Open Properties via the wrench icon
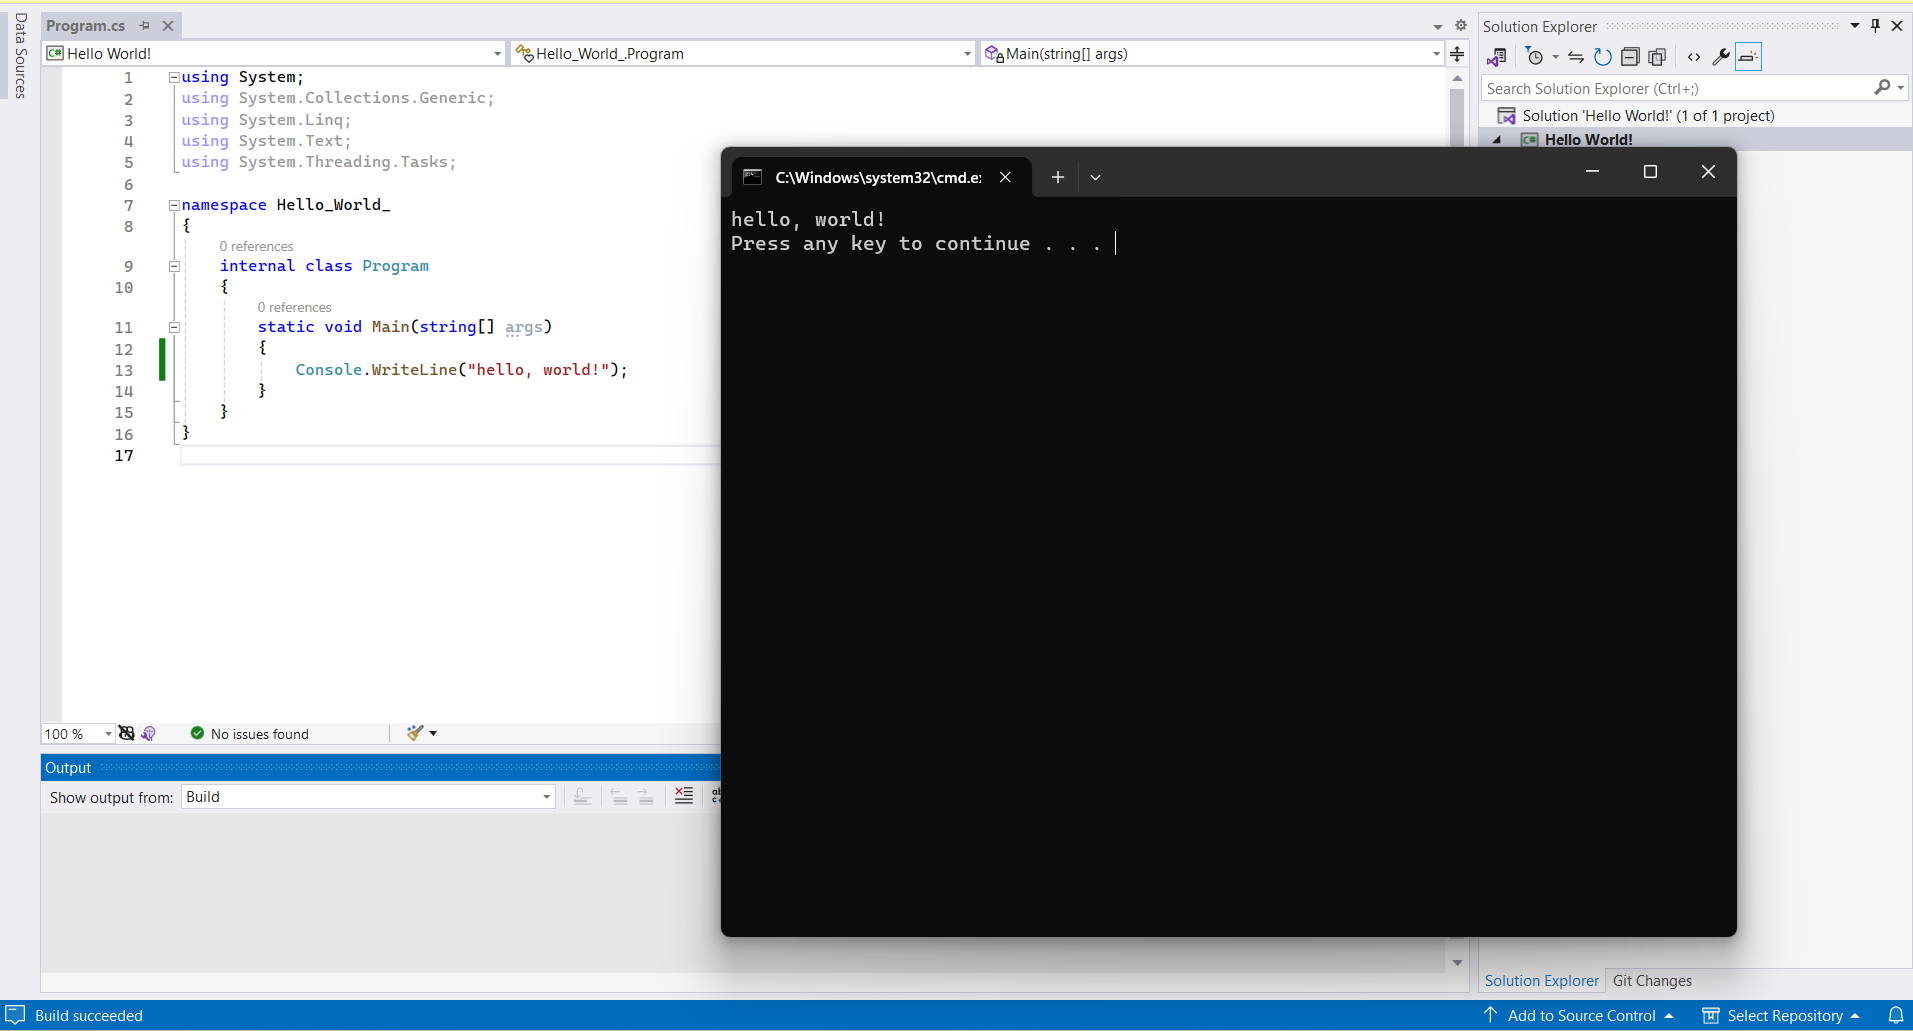Image resolution: width=1913 pixels, height=1031 pixels. pos(1720,57)
